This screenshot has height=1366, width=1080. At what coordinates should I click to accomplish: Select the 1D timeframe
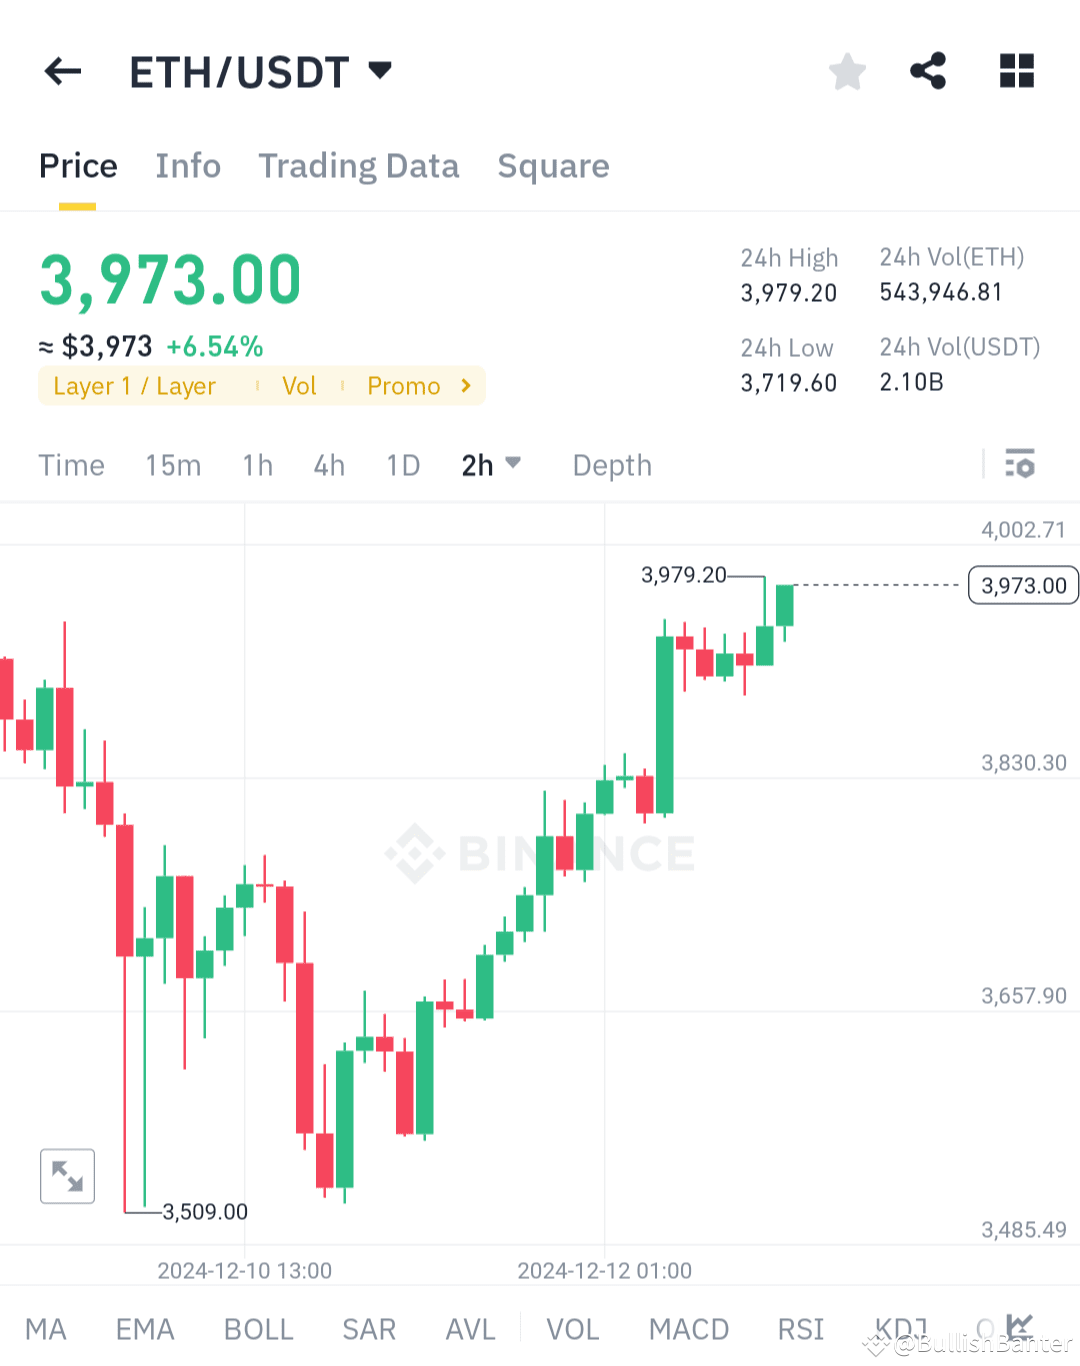pos(403,464)
